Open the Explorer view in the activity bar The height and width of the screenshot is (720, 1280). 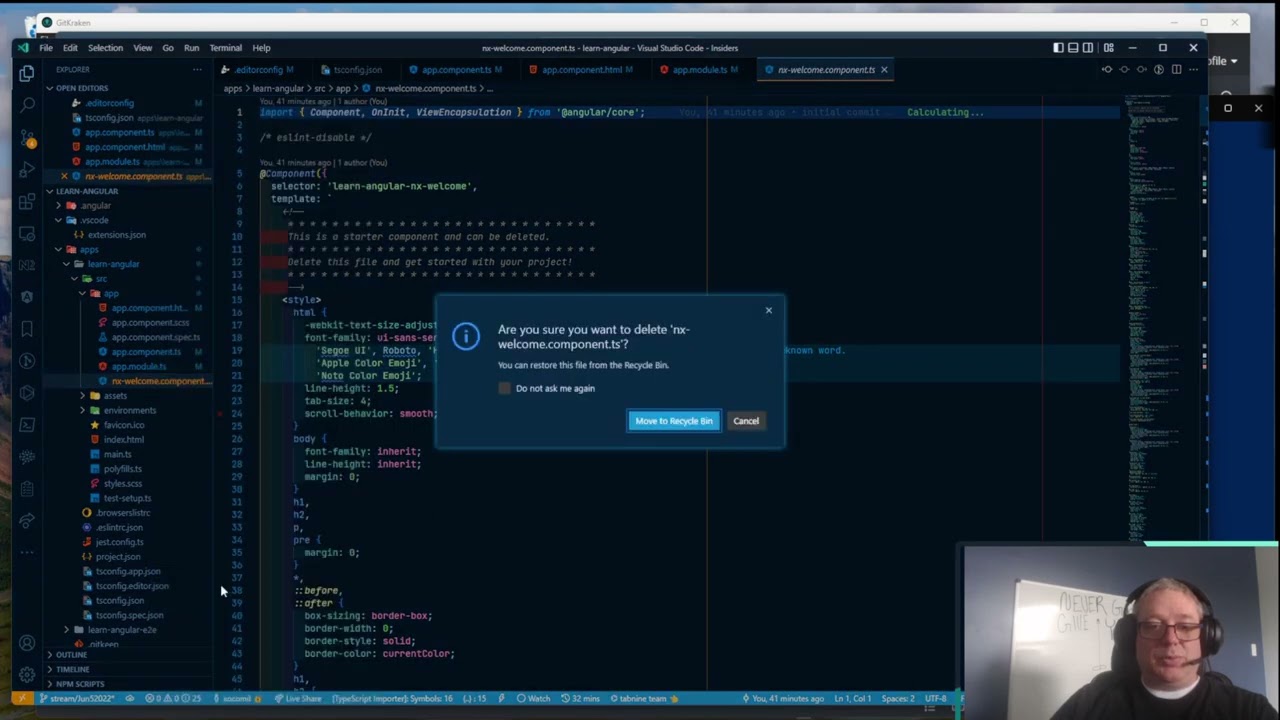coord(27,73)
